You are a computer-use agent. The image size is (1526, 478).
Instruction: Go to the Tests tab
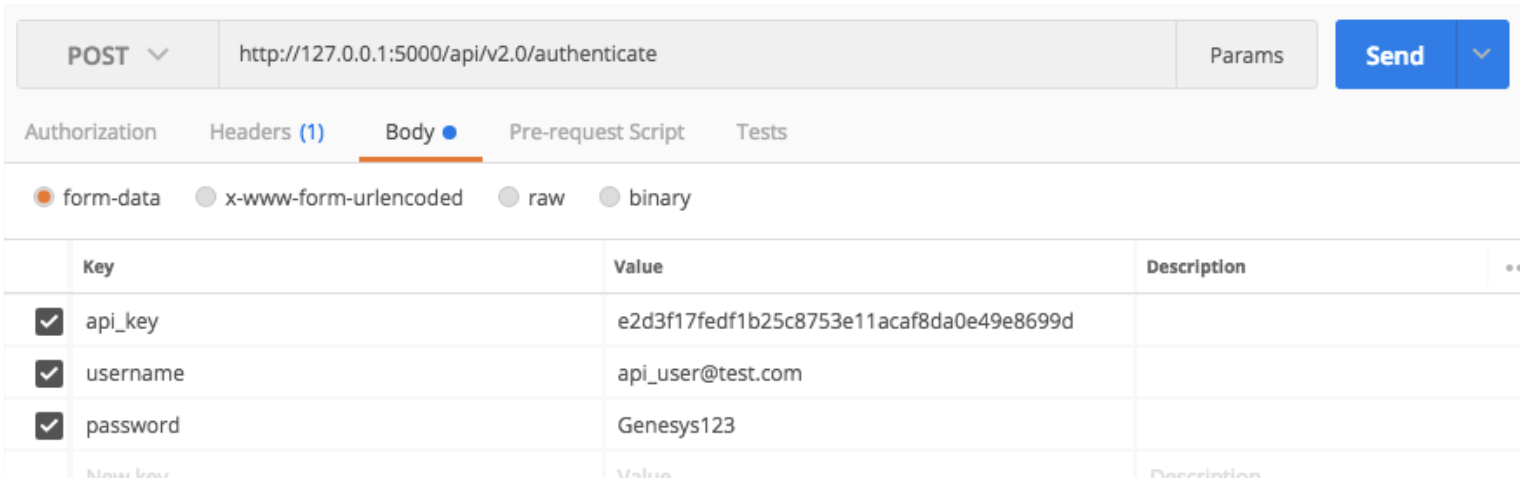coord(761,132)
